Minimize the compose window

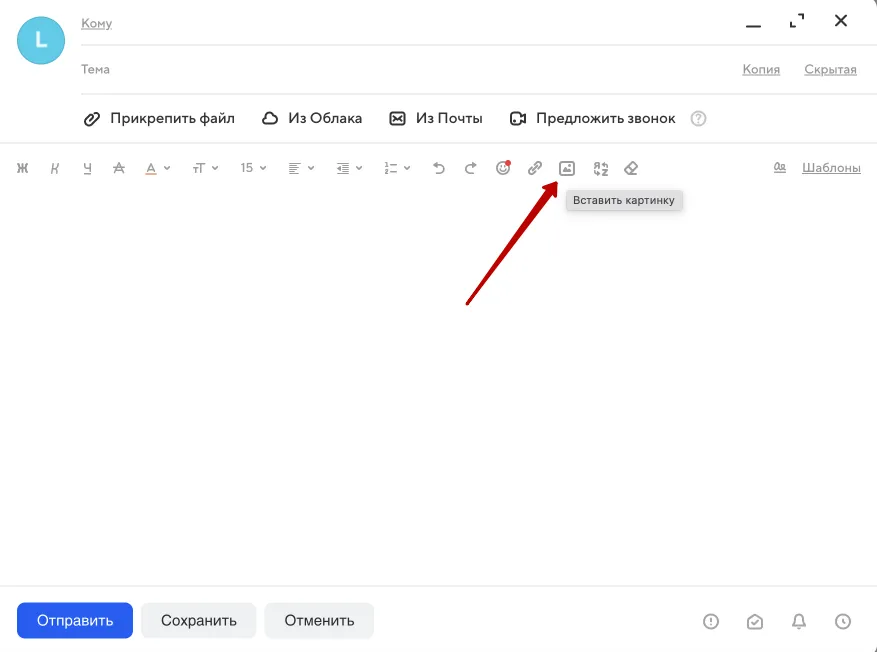753,26
